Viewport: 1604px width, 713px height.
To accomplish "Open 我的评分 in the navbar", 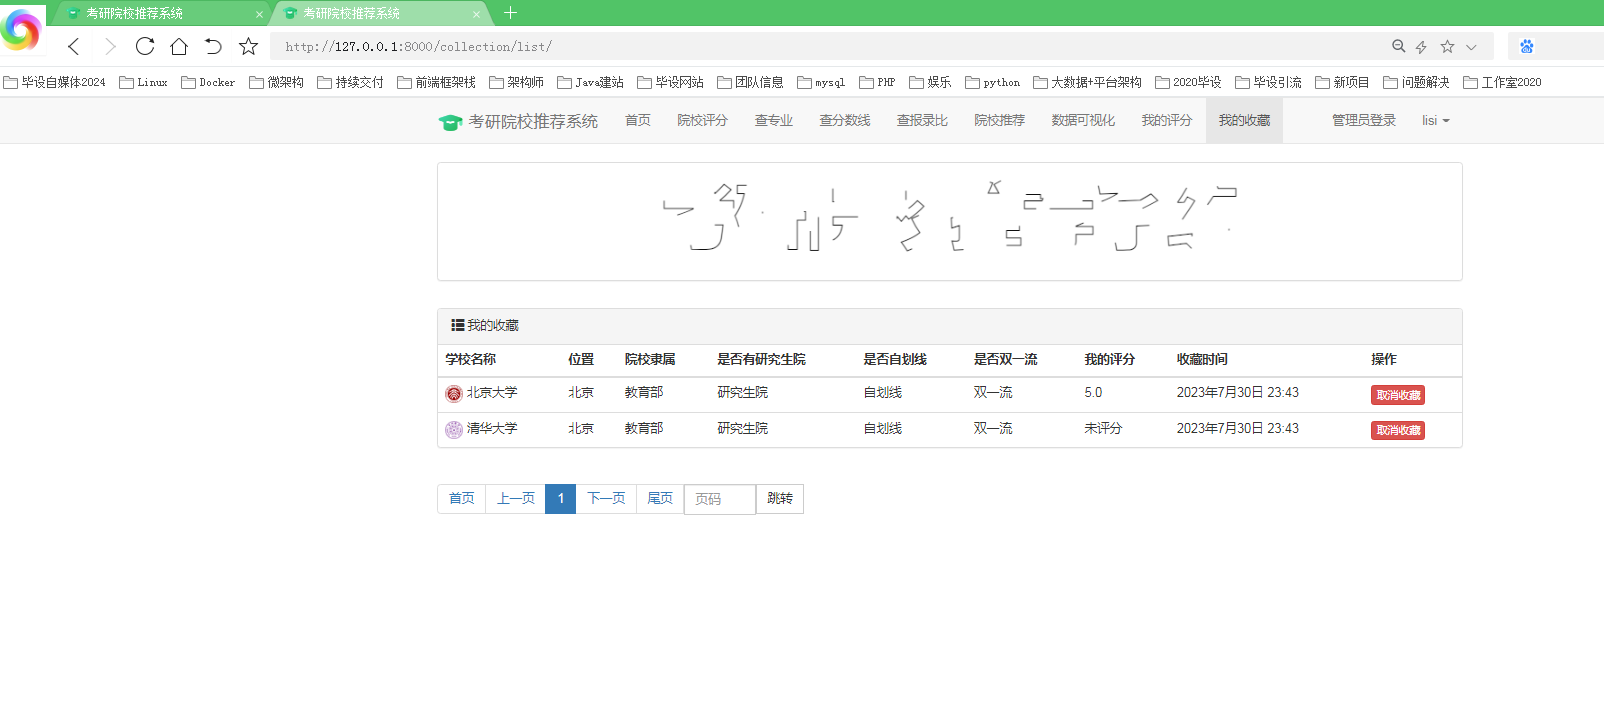I will (1167, 120).
